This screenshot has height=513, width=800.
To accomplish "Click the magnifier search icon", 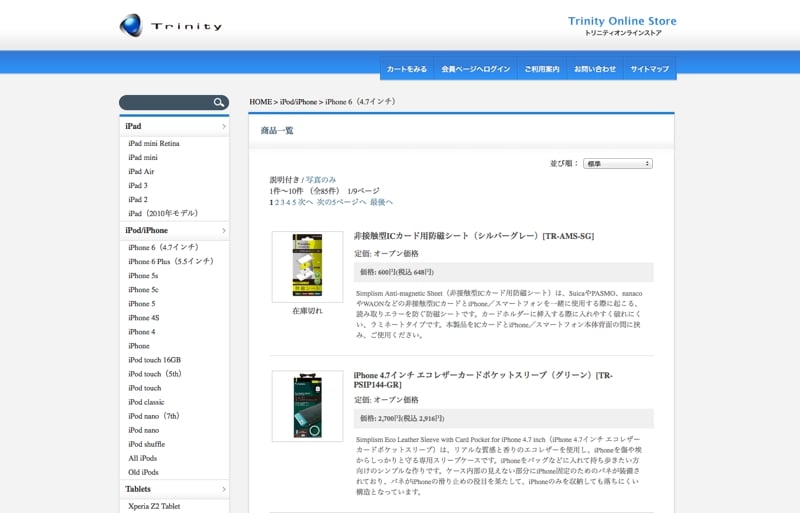I will pyautogui.click(x=219, y=102).
